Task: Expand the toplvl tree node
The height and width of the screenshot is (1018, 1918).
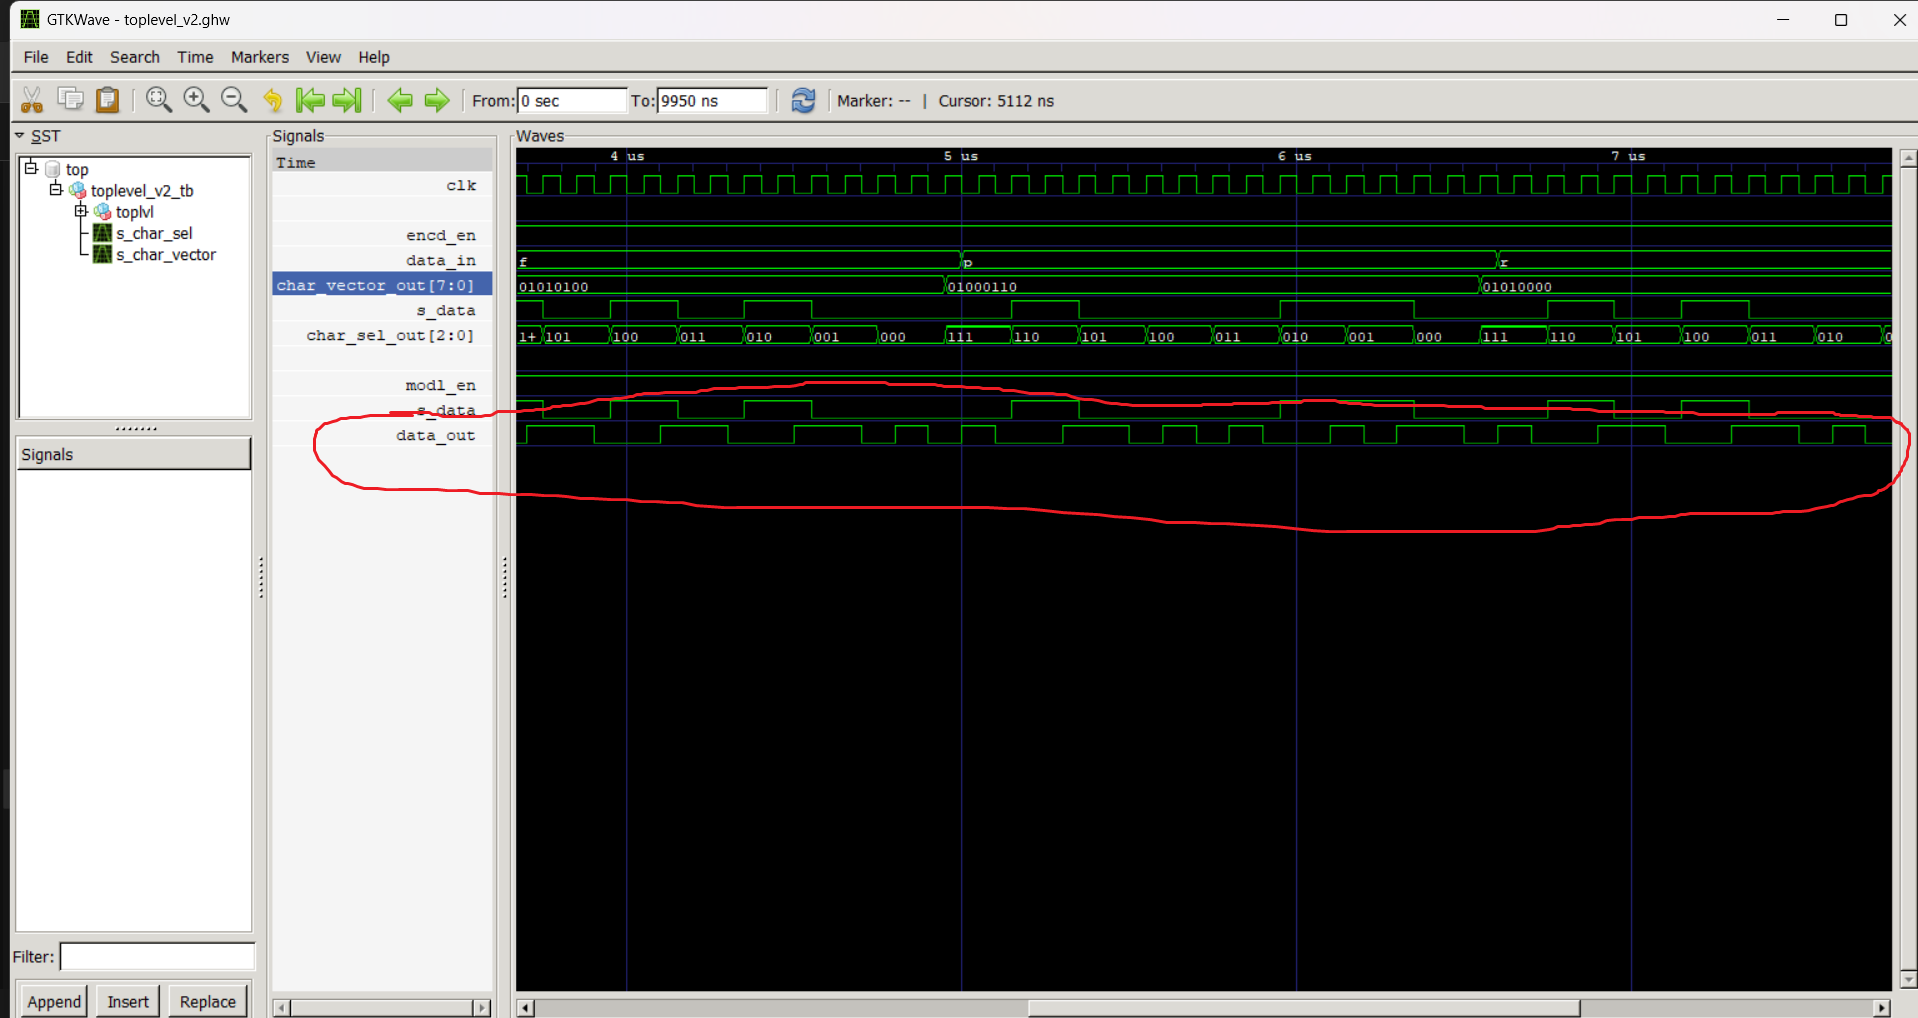Action: [81, 211]
